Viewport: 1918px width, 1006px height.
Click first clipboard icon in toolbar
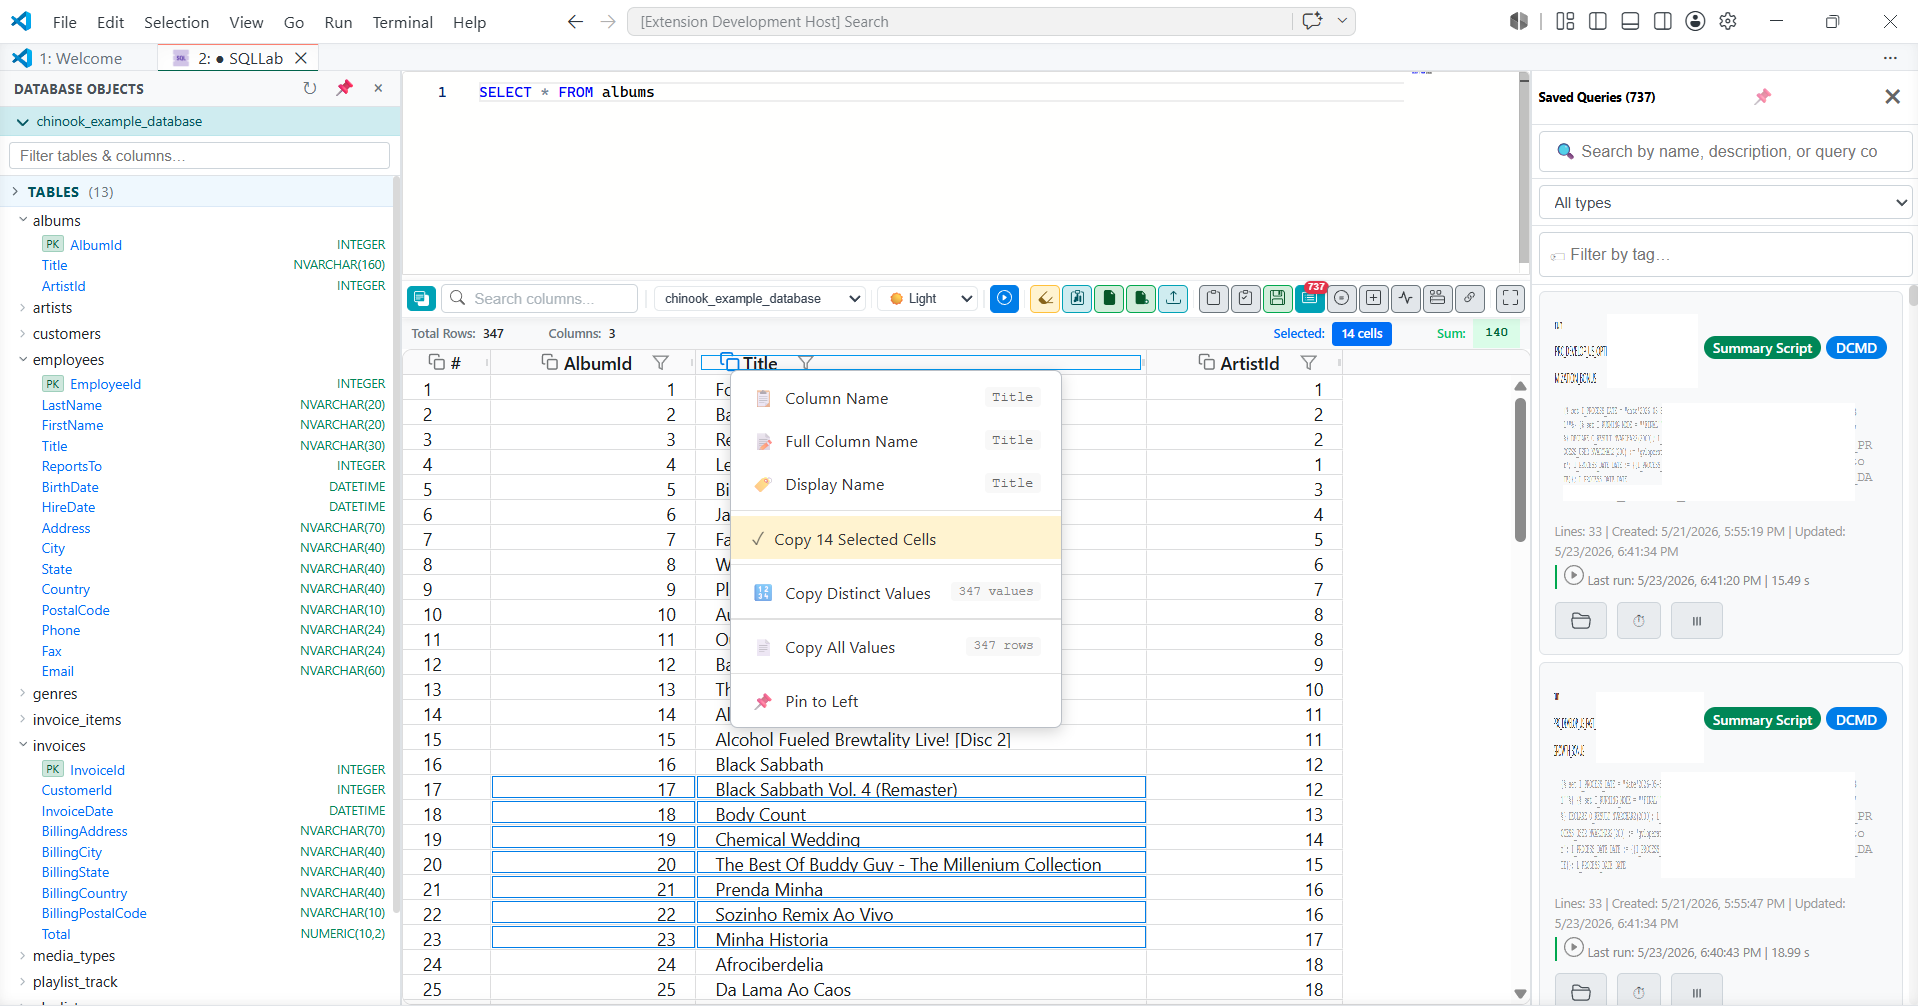(1213, 298)
